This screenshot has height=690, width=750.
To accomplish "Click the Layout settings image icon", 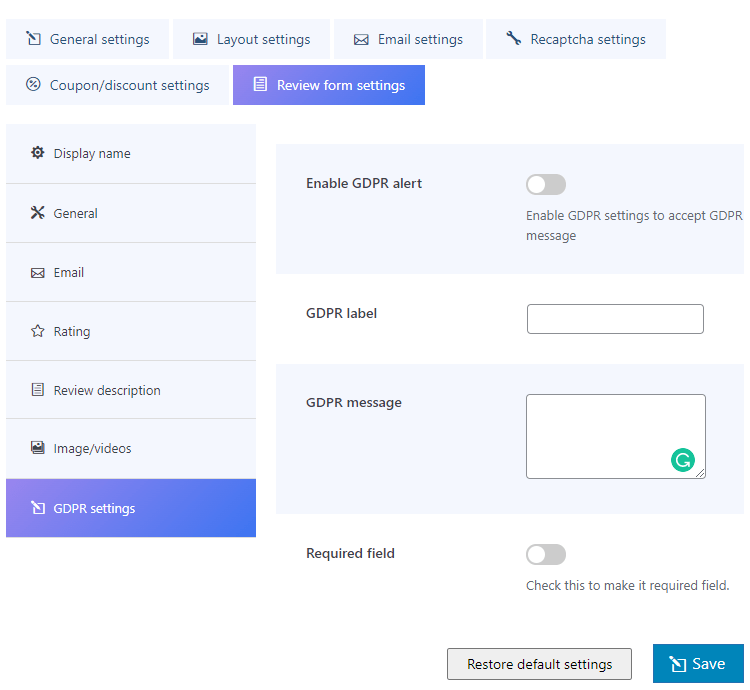I will [200, 39].
